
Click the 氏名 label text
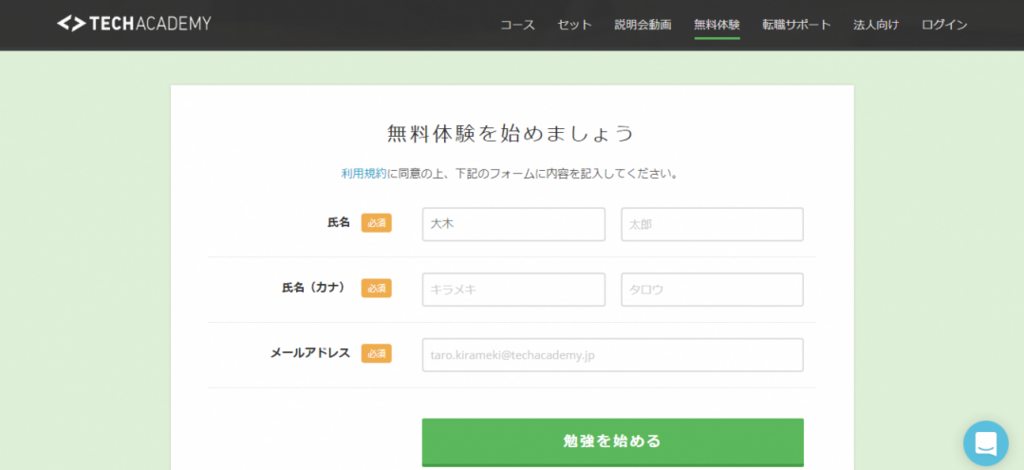pos(339,223)
